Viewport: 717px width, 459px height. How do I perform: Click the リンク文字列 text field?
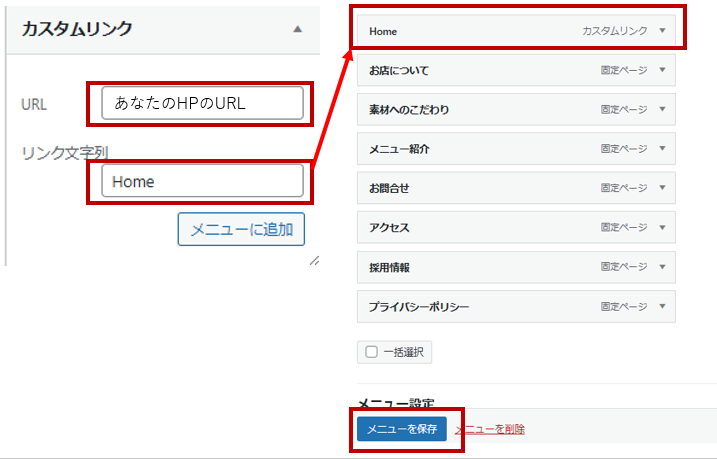[x=202, y=181]
